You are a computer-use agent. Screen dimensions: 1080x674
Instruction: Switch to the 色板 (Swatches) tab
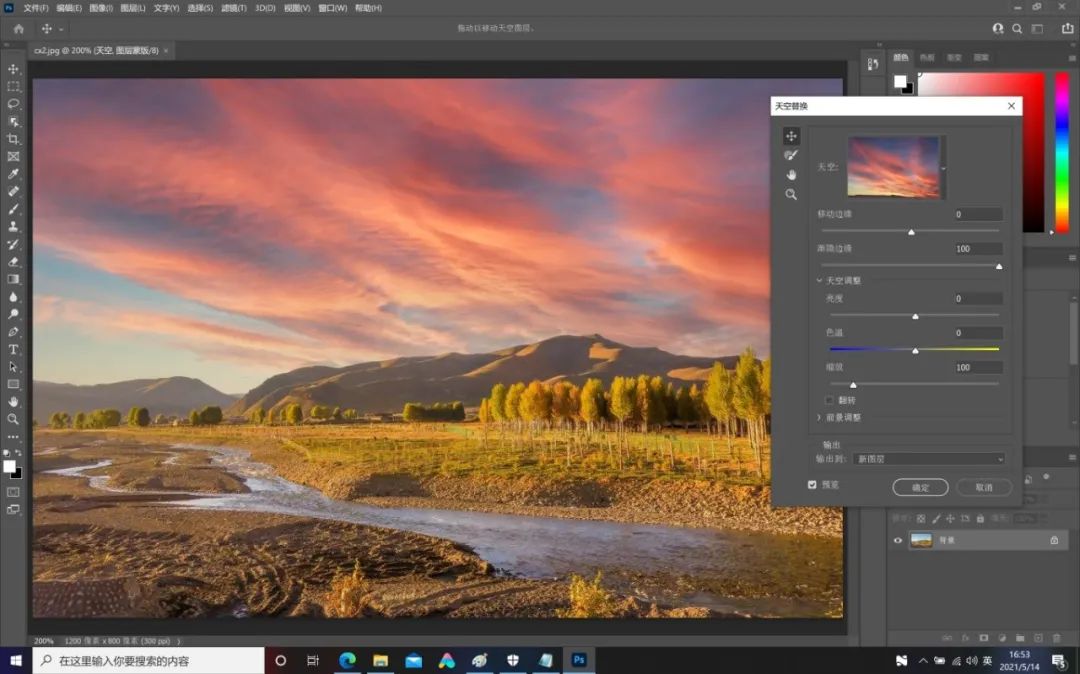coord(928,57)
